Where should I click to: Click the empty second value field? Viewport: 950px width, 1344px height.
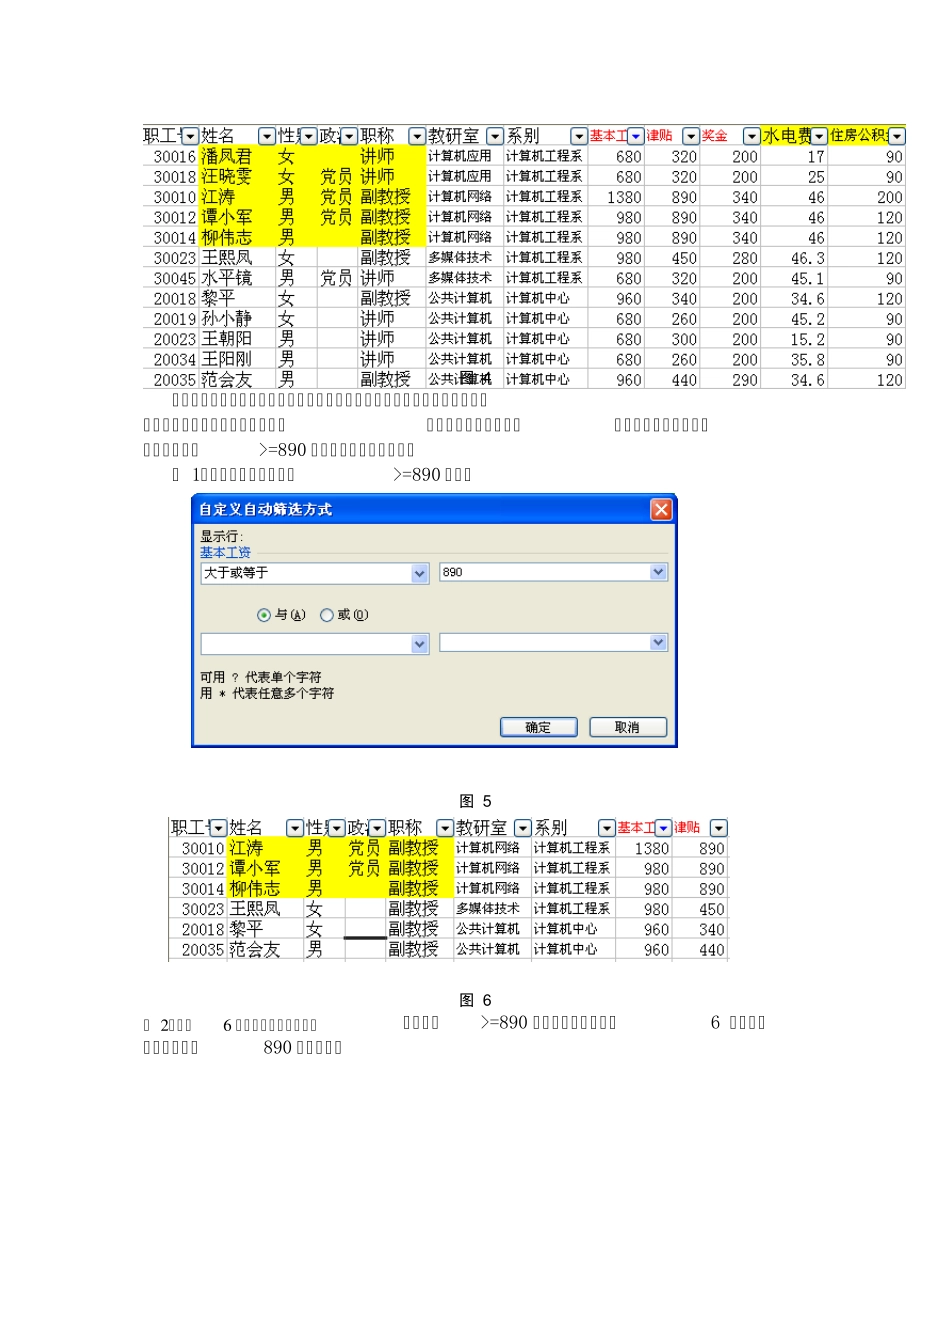pyautogui.click(x=553, y=643)
